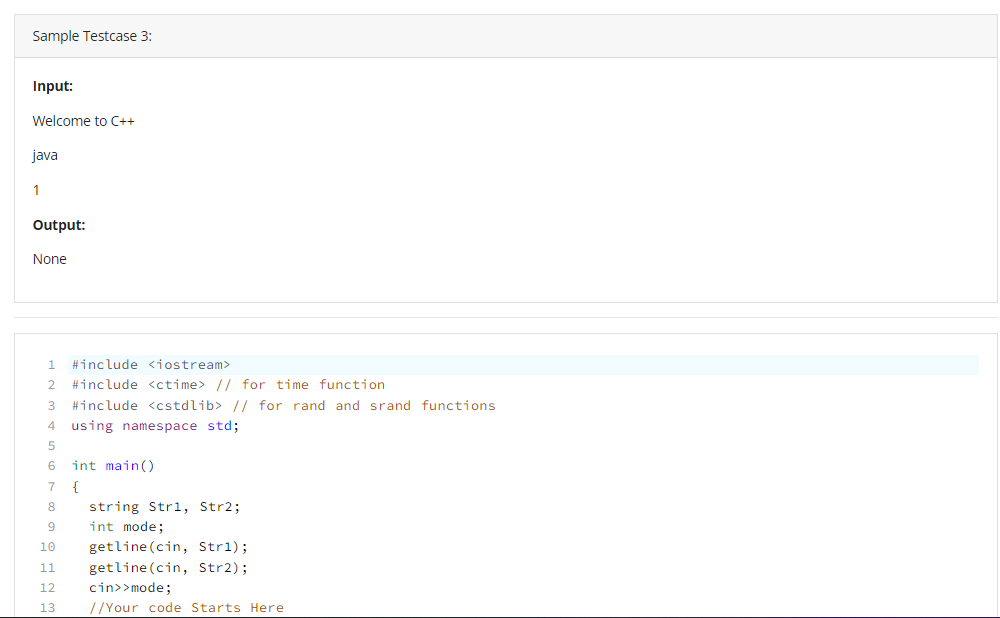Select the mode input value 1

click(x=36, y=189)
